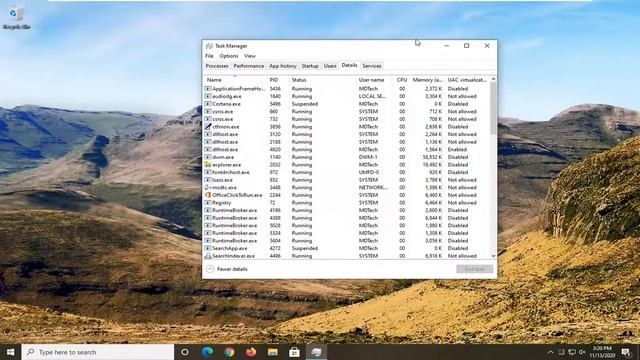Sort by the PID column header
This screenshot has height=360, width=640.
pyautogui.click(x=278, y=80)
